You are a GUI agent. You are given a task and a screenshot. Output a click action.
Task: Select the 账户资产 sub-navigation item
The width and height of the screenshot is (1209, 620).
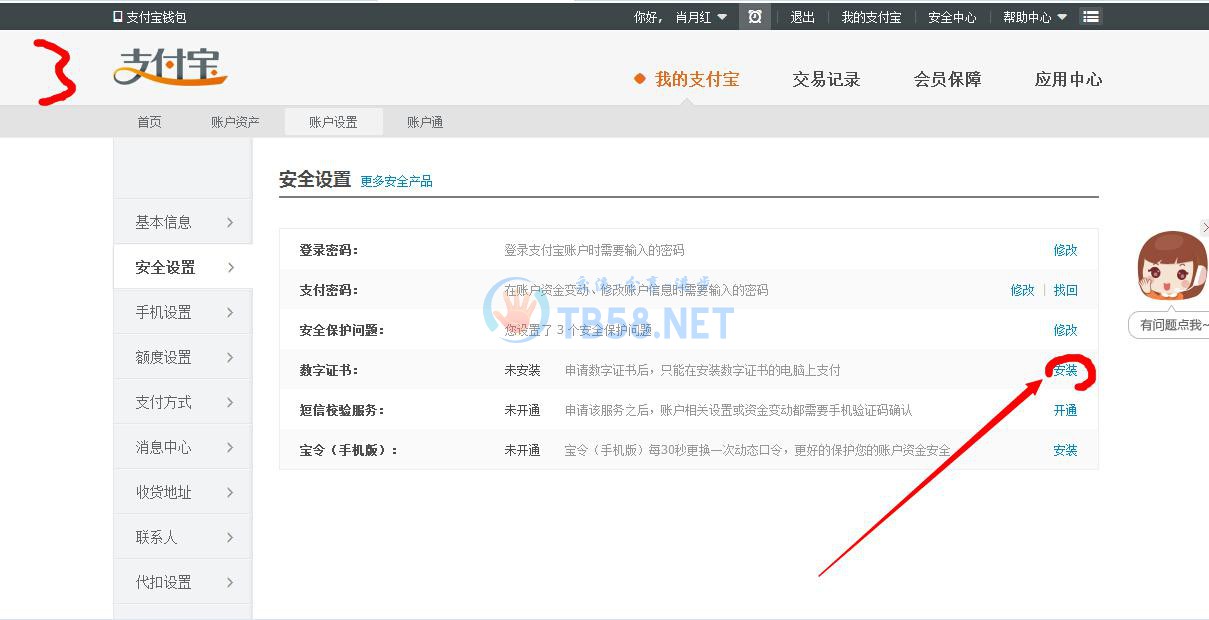[235, 122]
